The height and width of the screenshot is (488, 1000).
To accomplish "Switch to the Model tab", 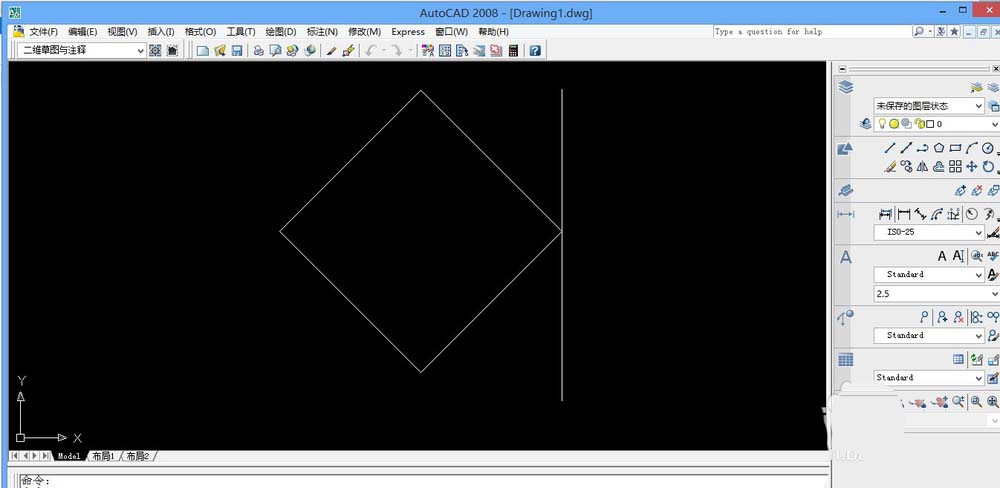I will point(69,456).
